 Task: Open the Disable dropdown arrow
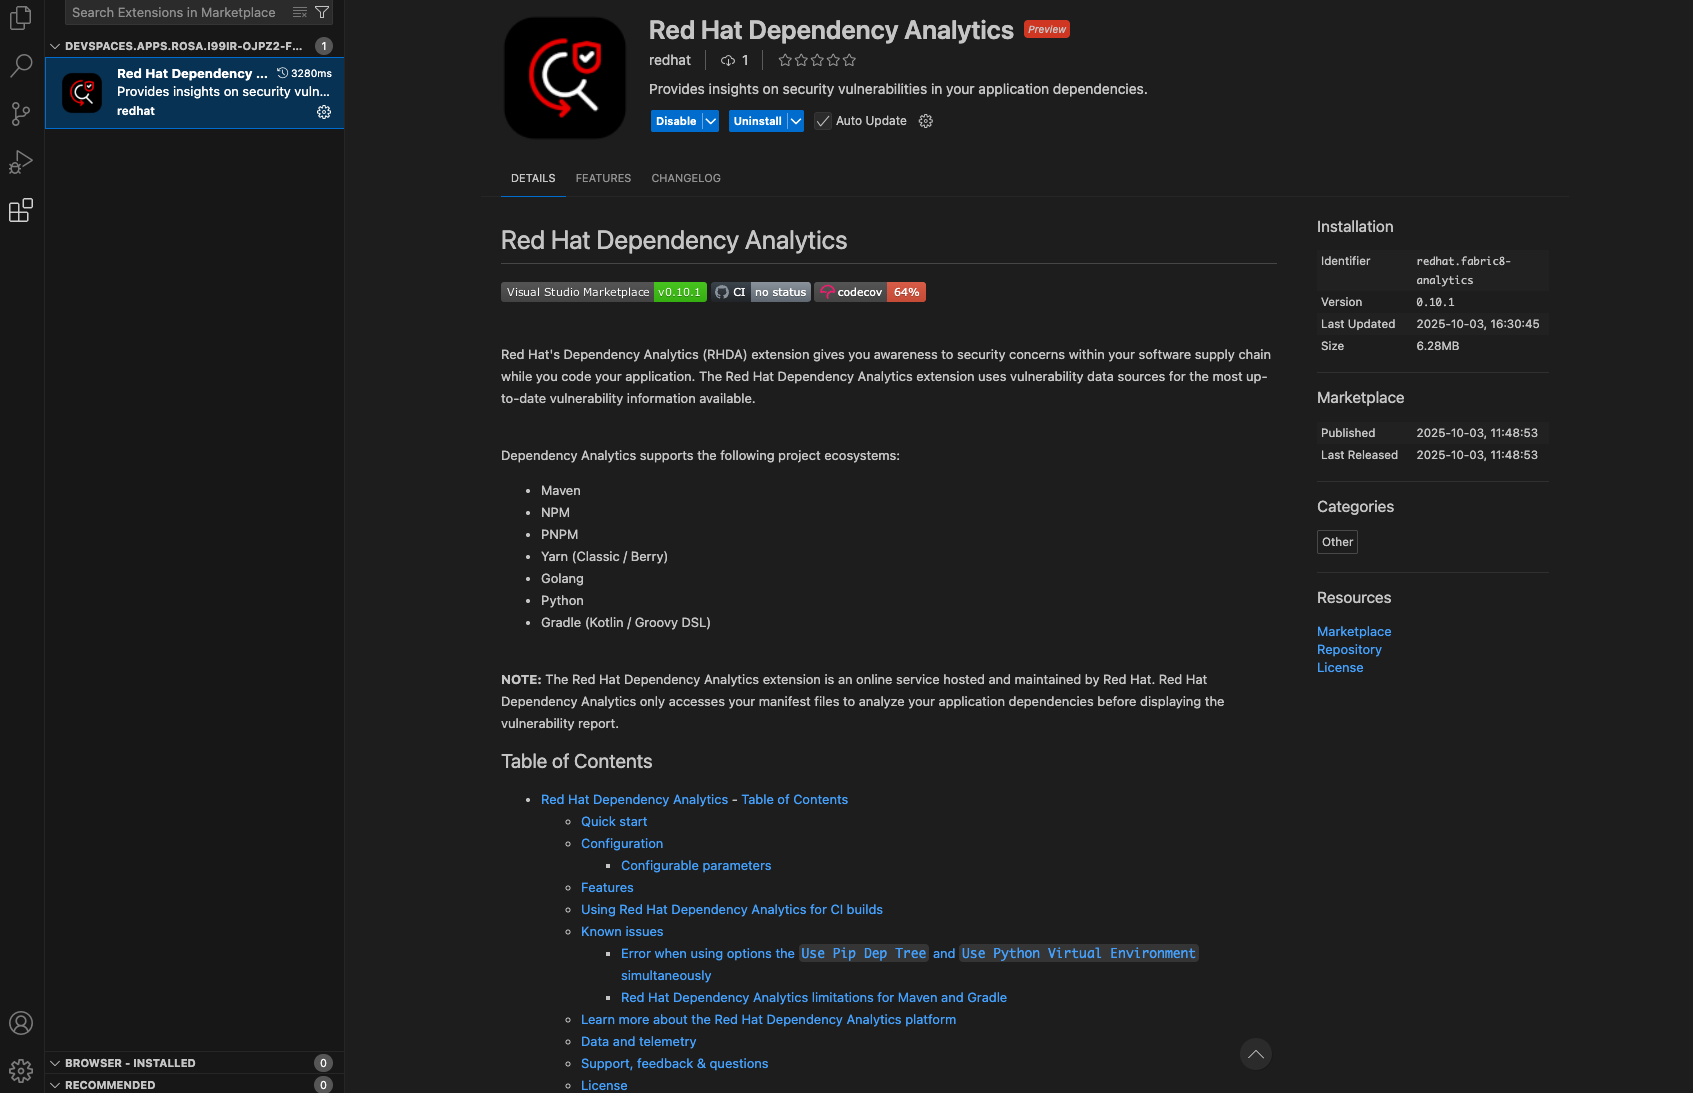[x=711, y=121]
